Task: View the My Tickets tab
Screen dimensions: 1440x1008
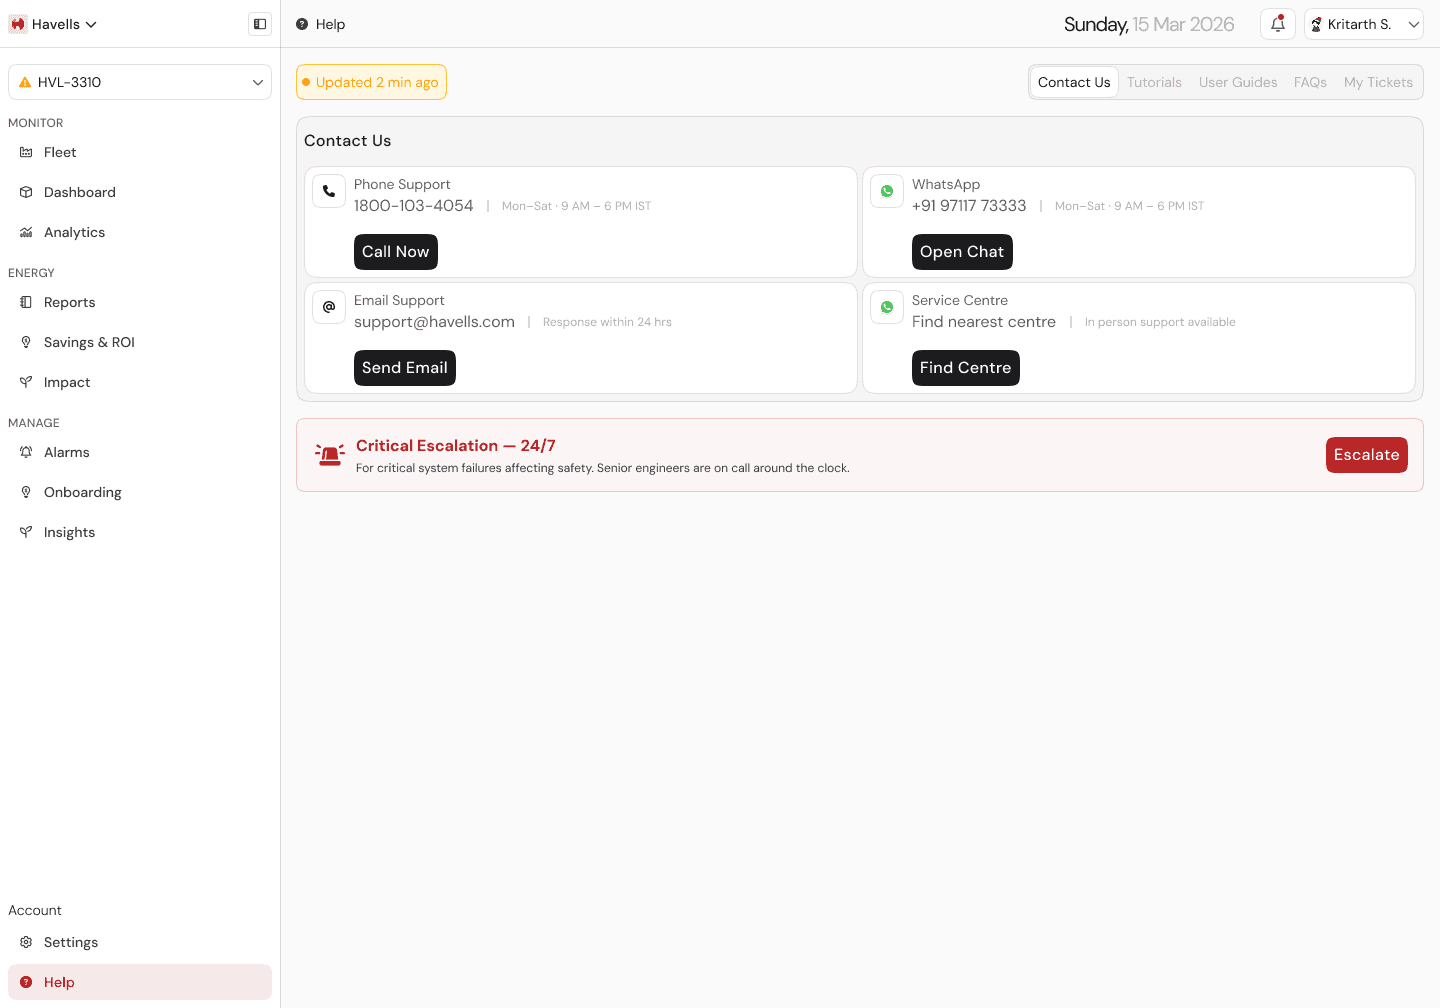Action: [x=1378, y=82]
